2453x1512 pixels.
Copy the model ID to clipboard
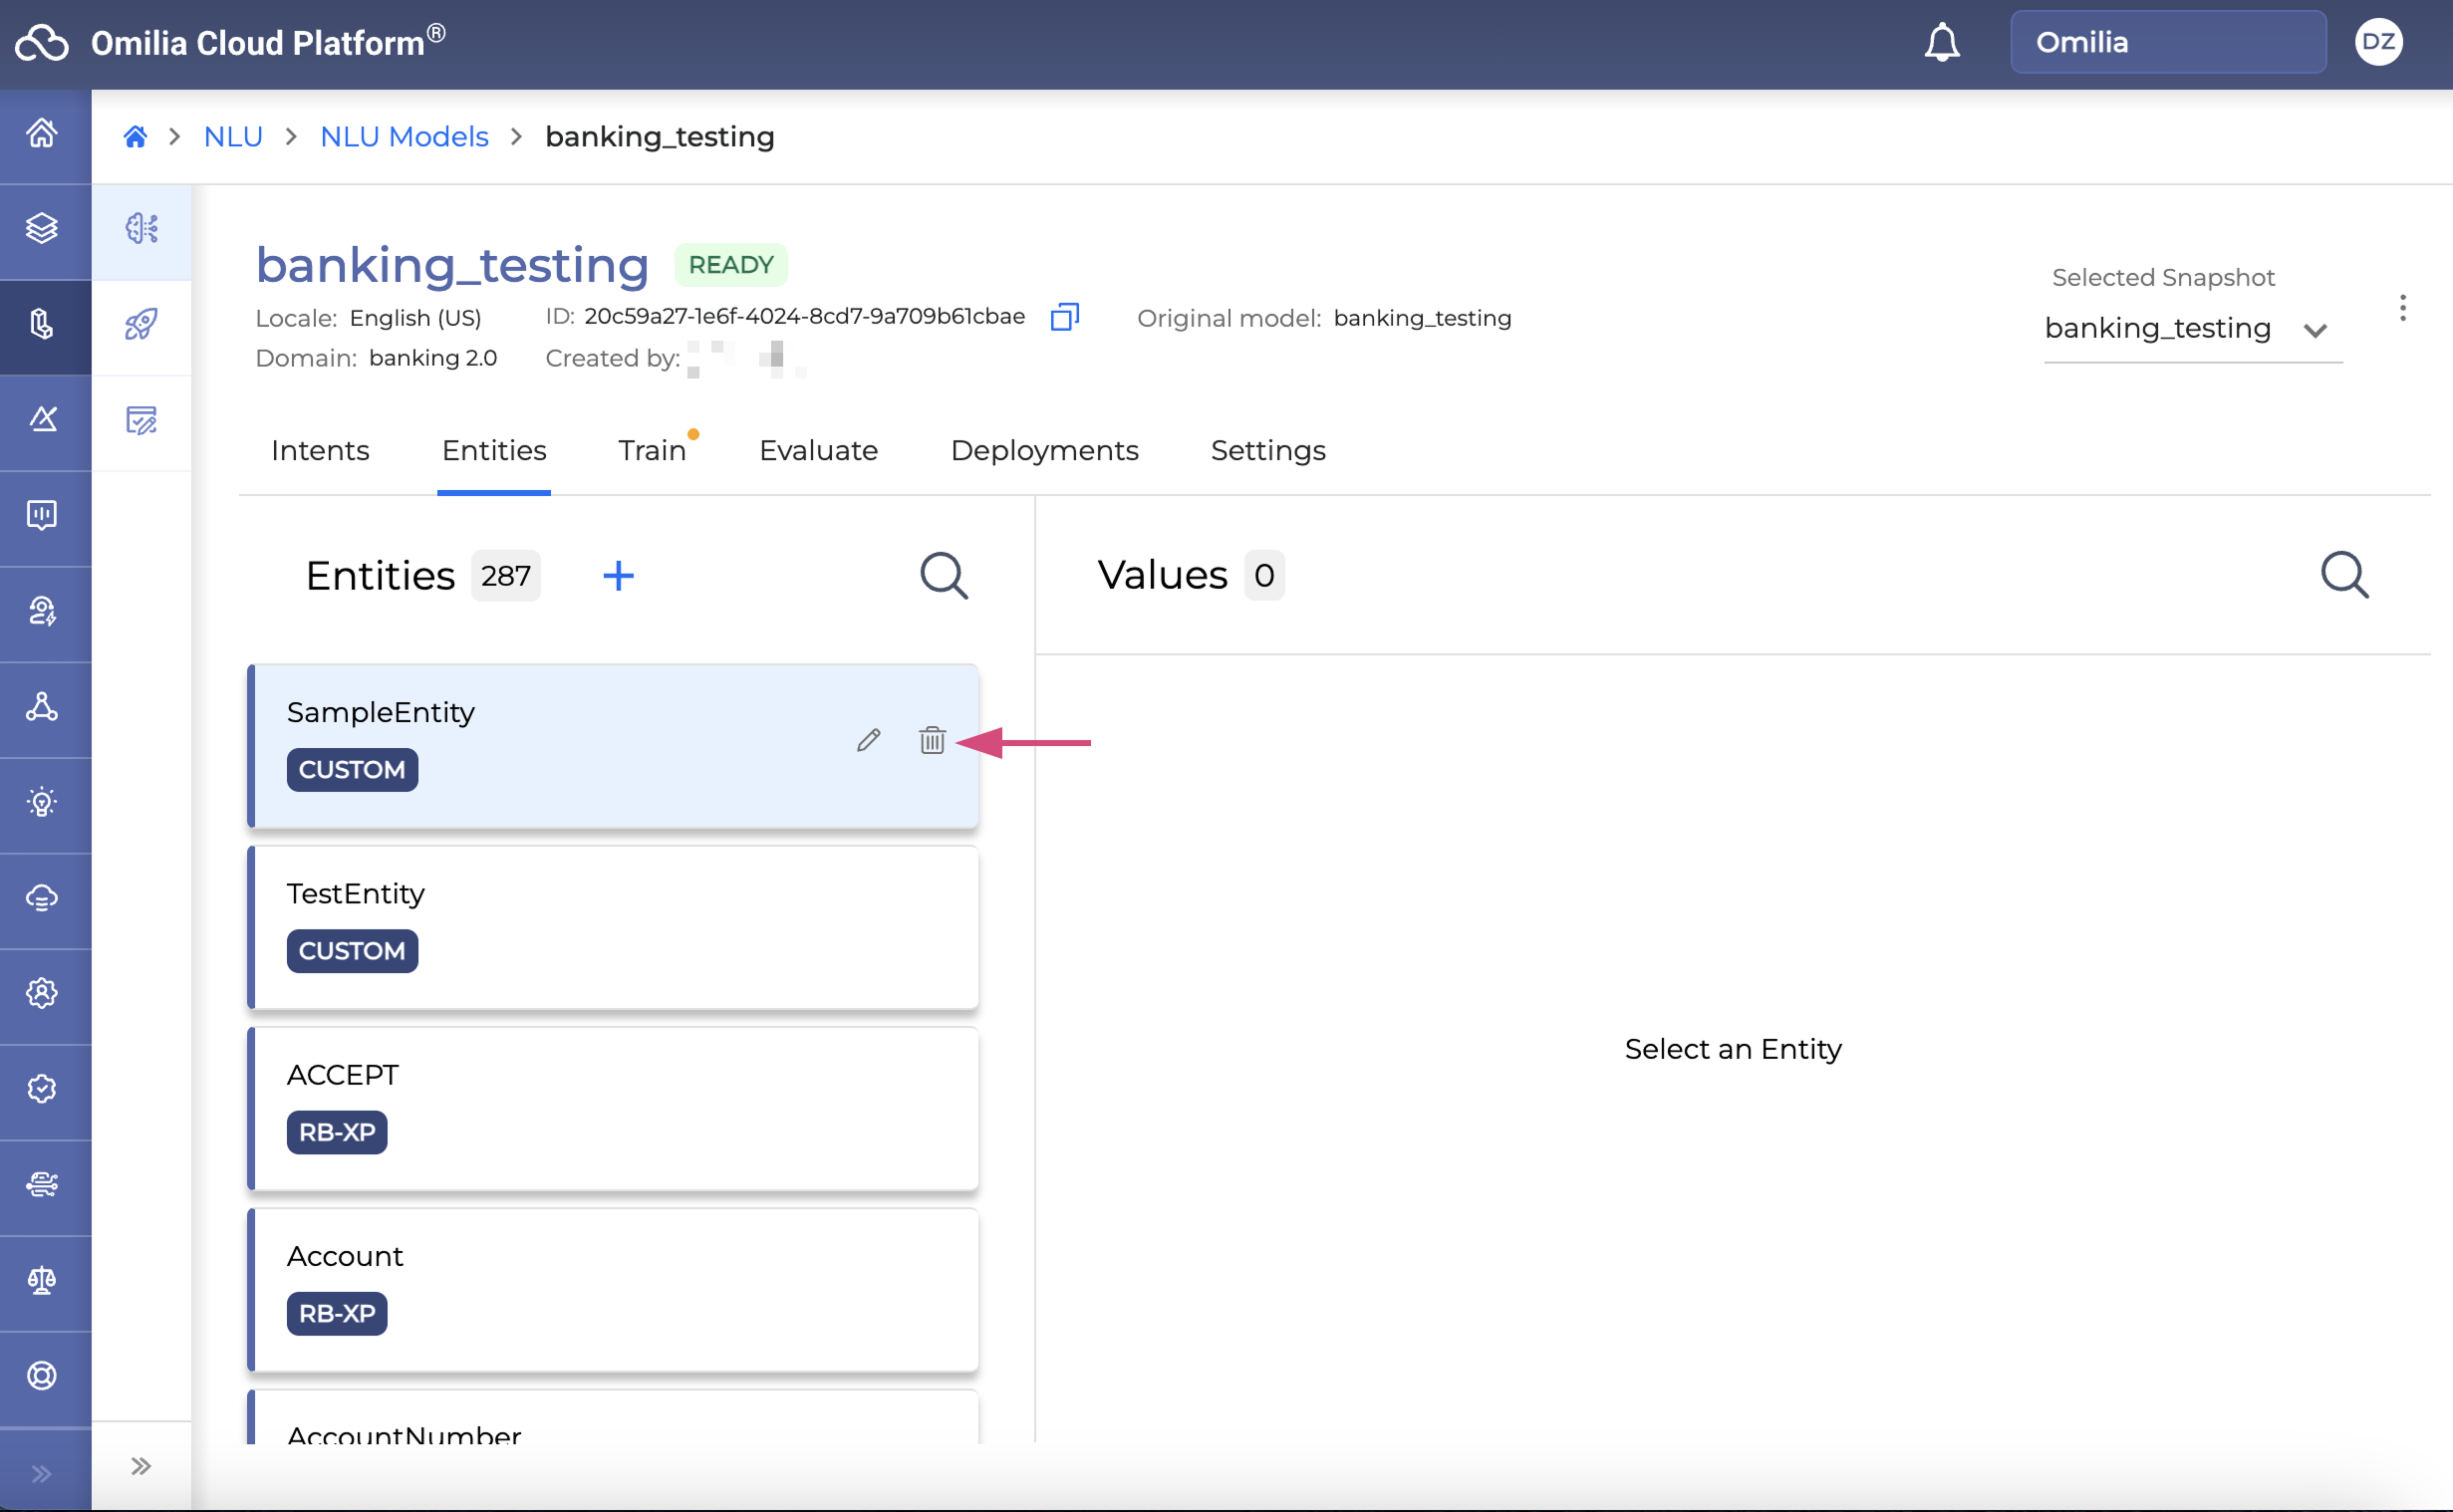coord(1064,317)
